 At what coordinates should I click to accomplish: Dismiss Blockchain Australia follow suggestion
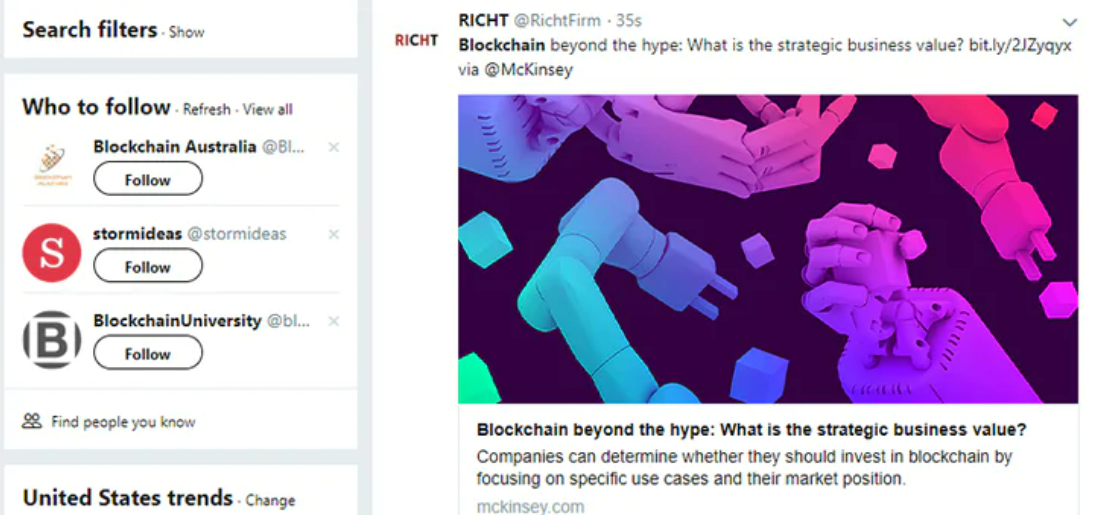pyautogui.click(x=334, y=147)
